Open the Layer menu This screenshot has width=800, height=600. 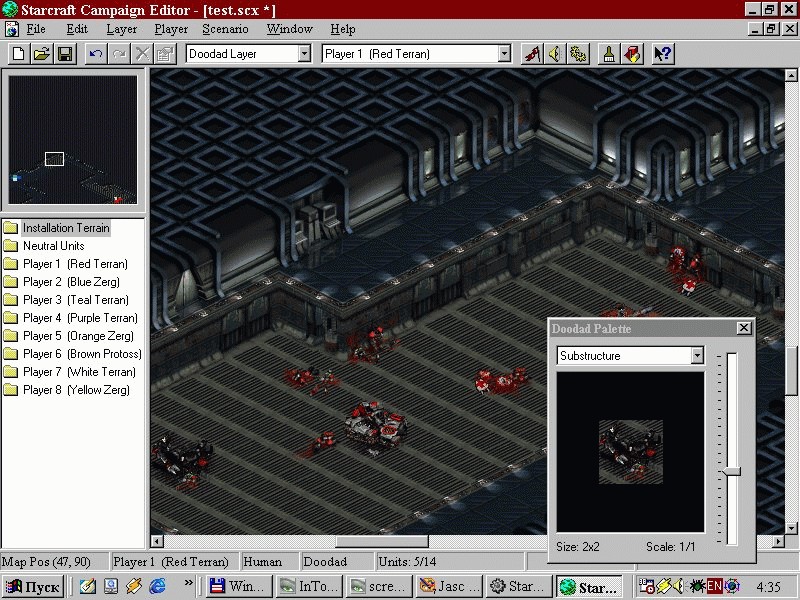coord(121,29)
